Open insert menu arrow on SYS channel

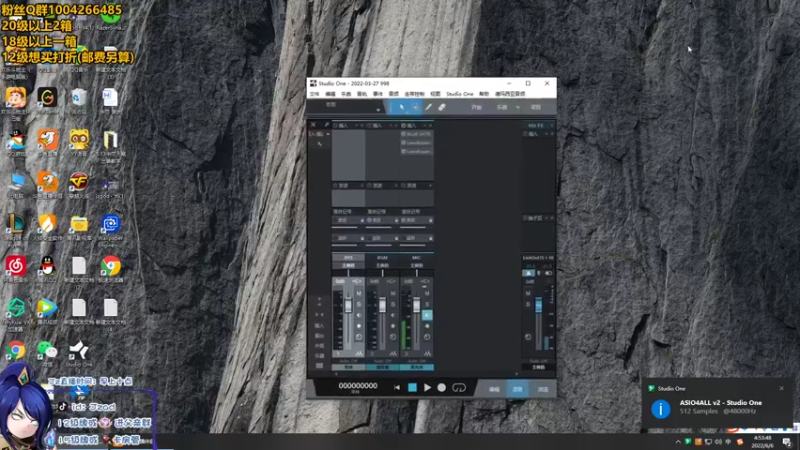(x=357, y=126)
